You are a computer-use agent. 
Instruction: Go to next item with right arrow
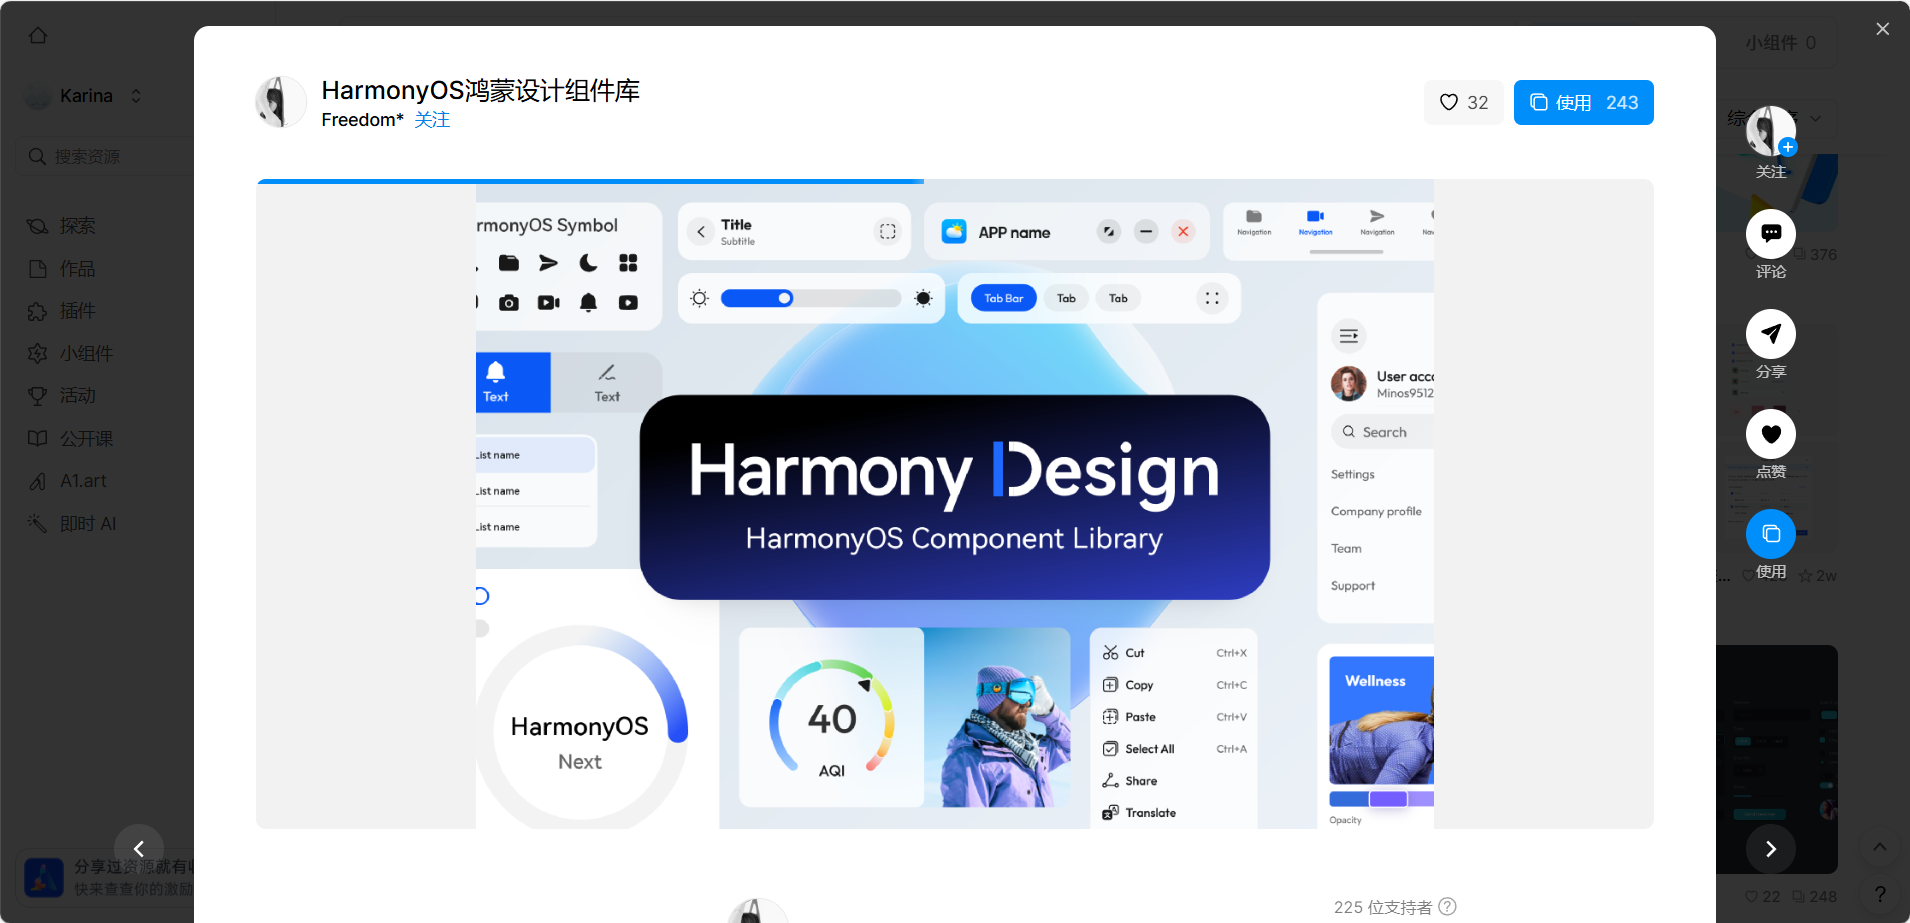(x=1770, y=849)
